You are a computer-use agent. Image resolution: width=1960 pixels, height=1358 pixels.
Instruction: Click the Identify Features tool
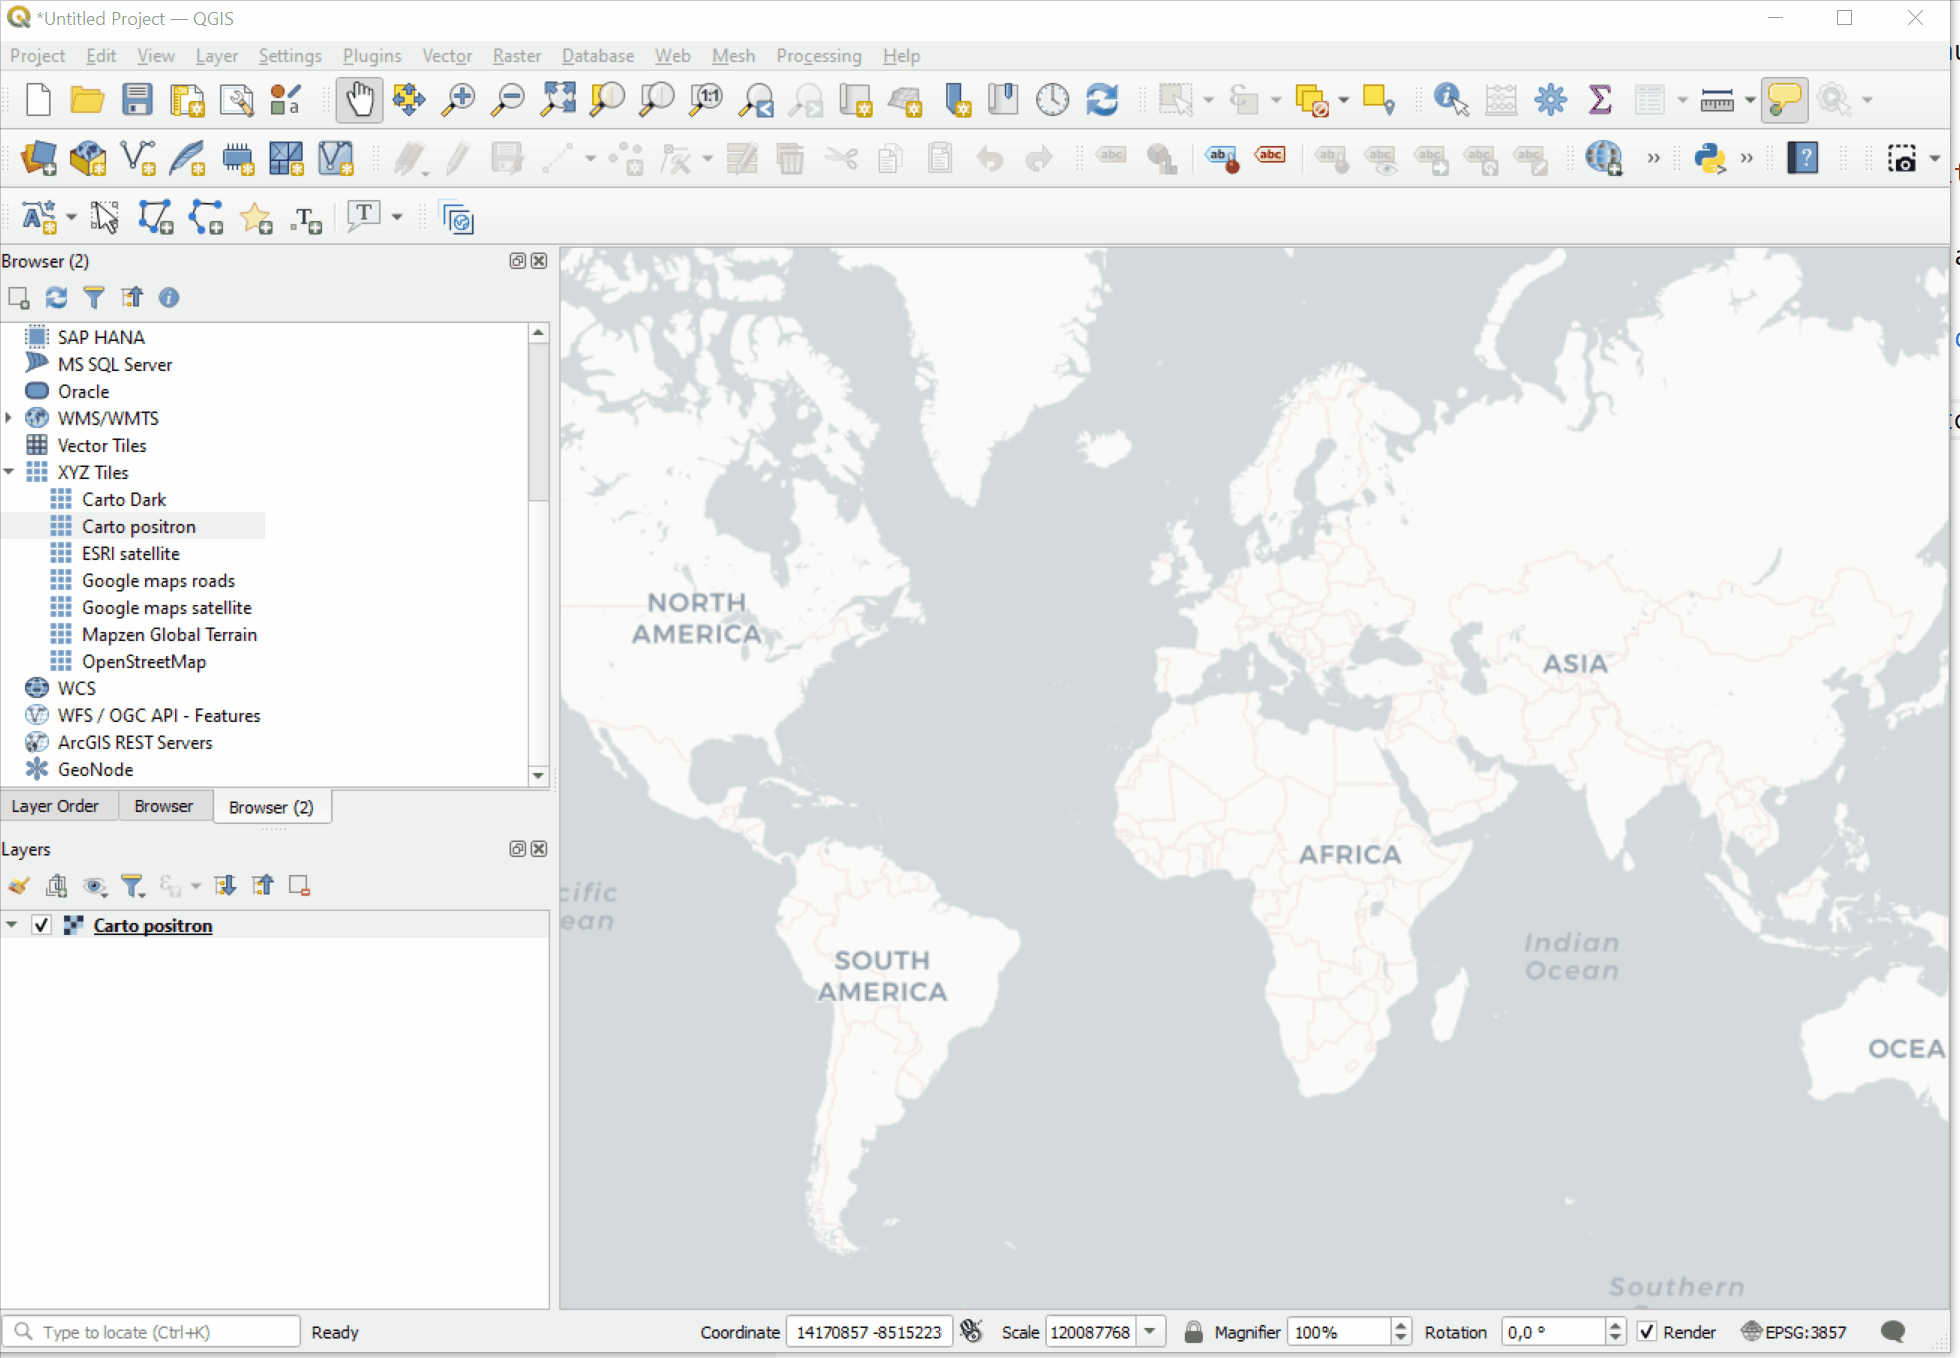click(x=1450, y=99)
